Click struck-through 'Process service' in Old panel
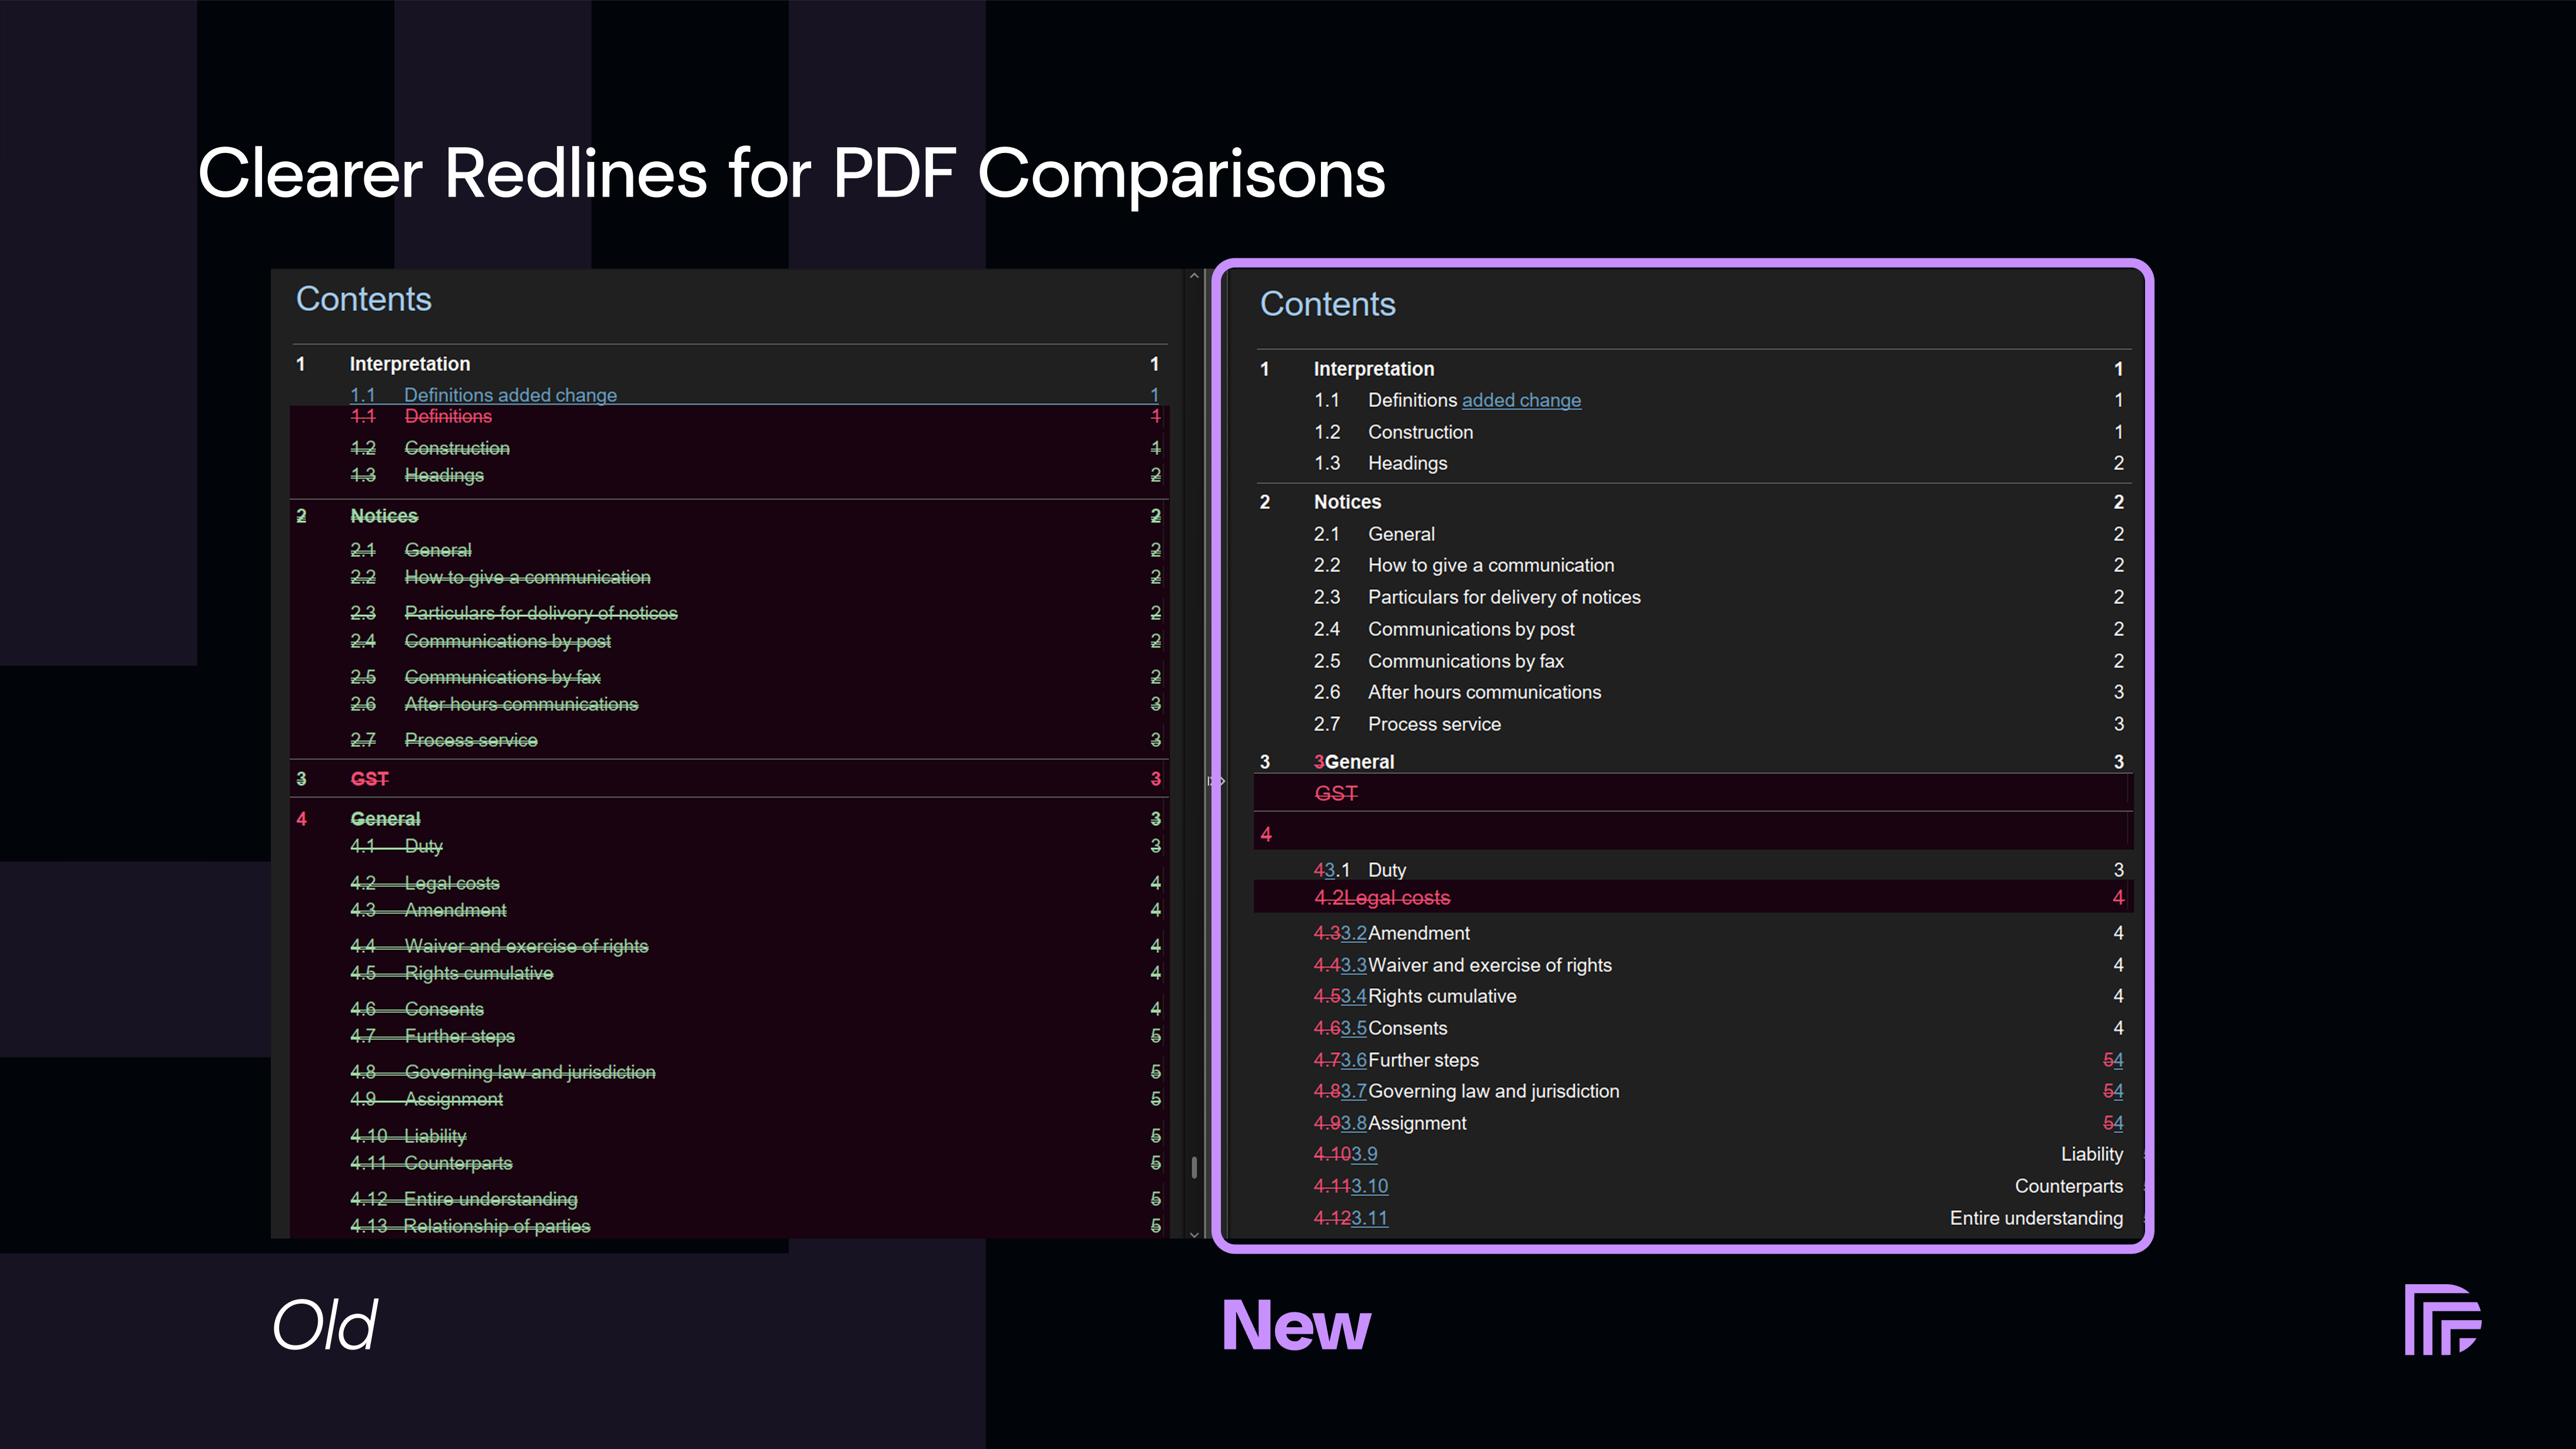The width and height of the screenshot is (2576, 1449). click(x=471, y=740)
